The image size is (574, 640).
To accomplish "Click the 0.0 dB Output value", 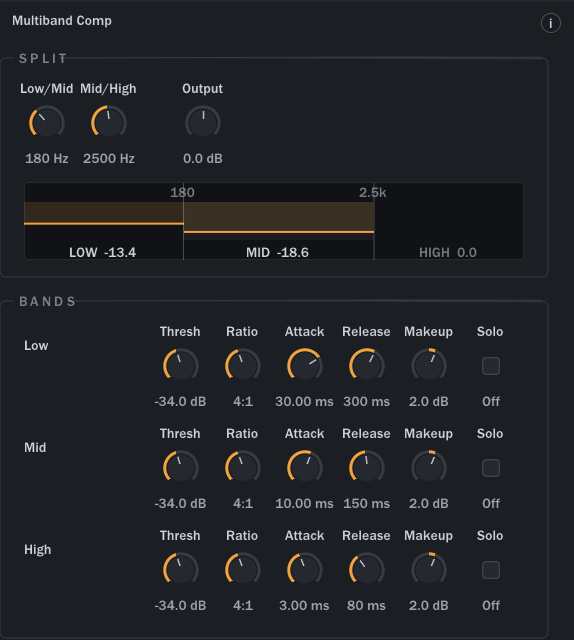I will 203,158.
